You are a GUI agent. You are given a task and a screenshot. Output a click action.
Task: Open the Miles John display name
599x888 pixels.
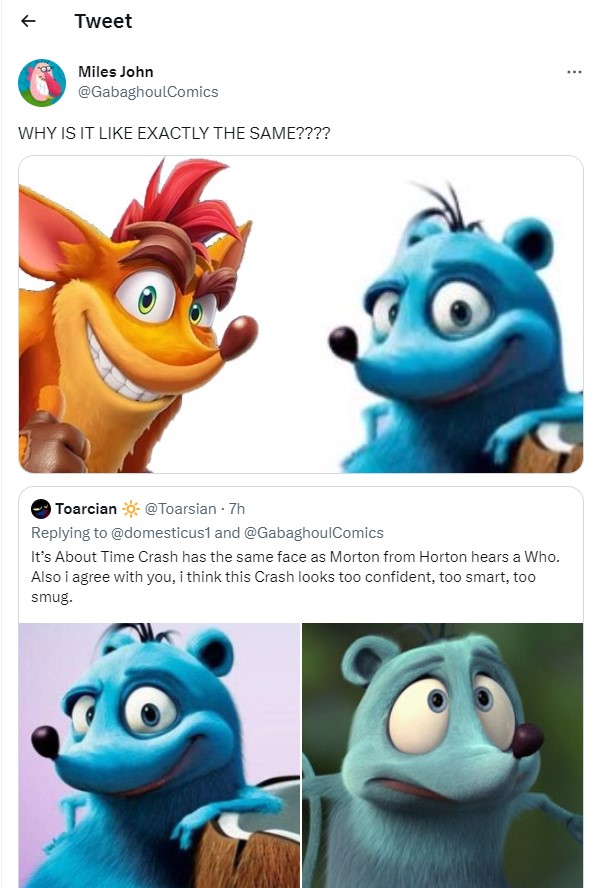point(115,72)
